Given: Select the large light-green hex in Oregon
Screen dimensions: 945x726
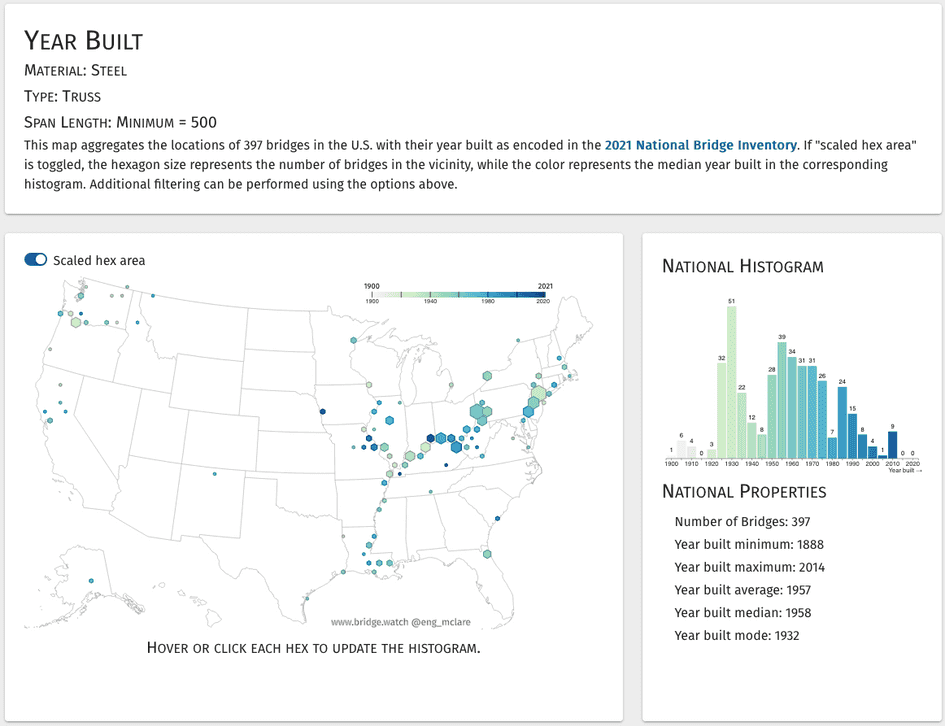Looking at the screenshot, I should pyautogui.click(x=75, y=322).
